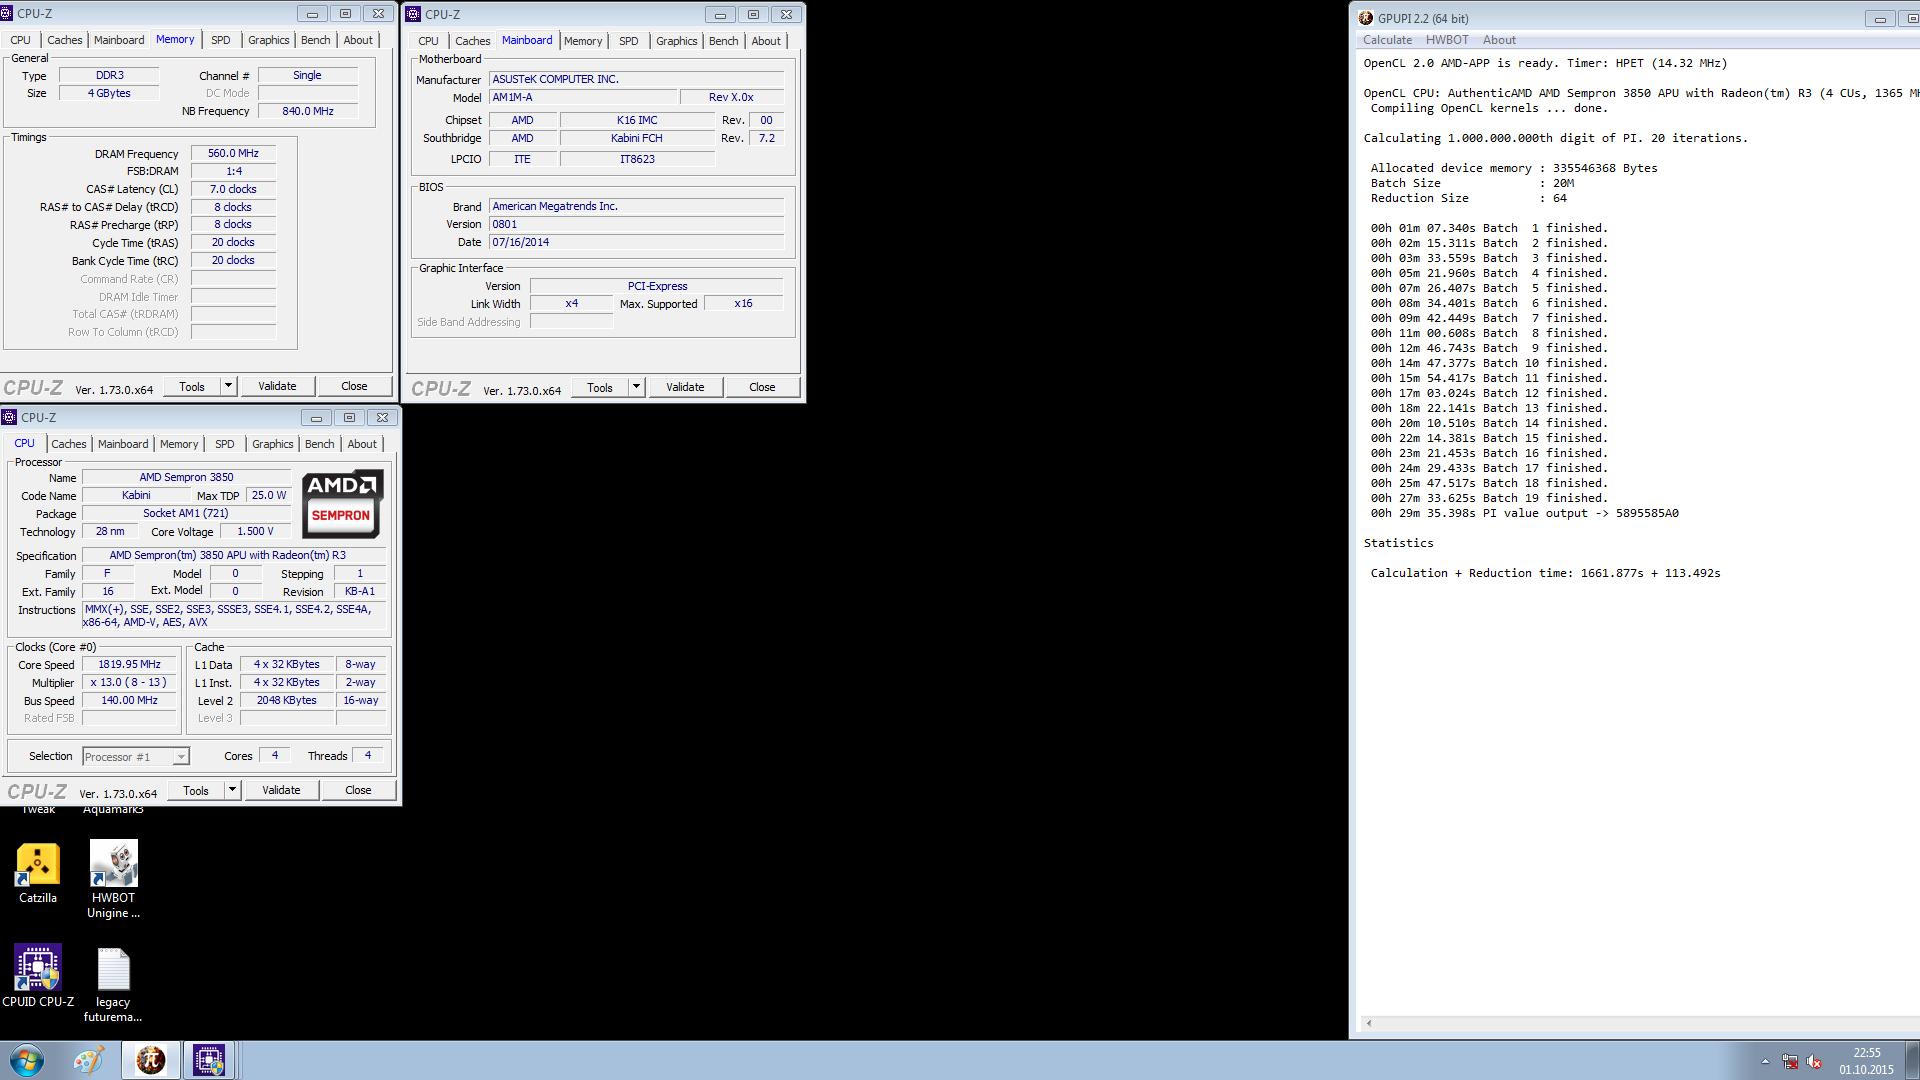This screenshot has height=1080, width=1920.
Task: Open Mainboard tab in Memory window
Action: (x=119, y=40)
